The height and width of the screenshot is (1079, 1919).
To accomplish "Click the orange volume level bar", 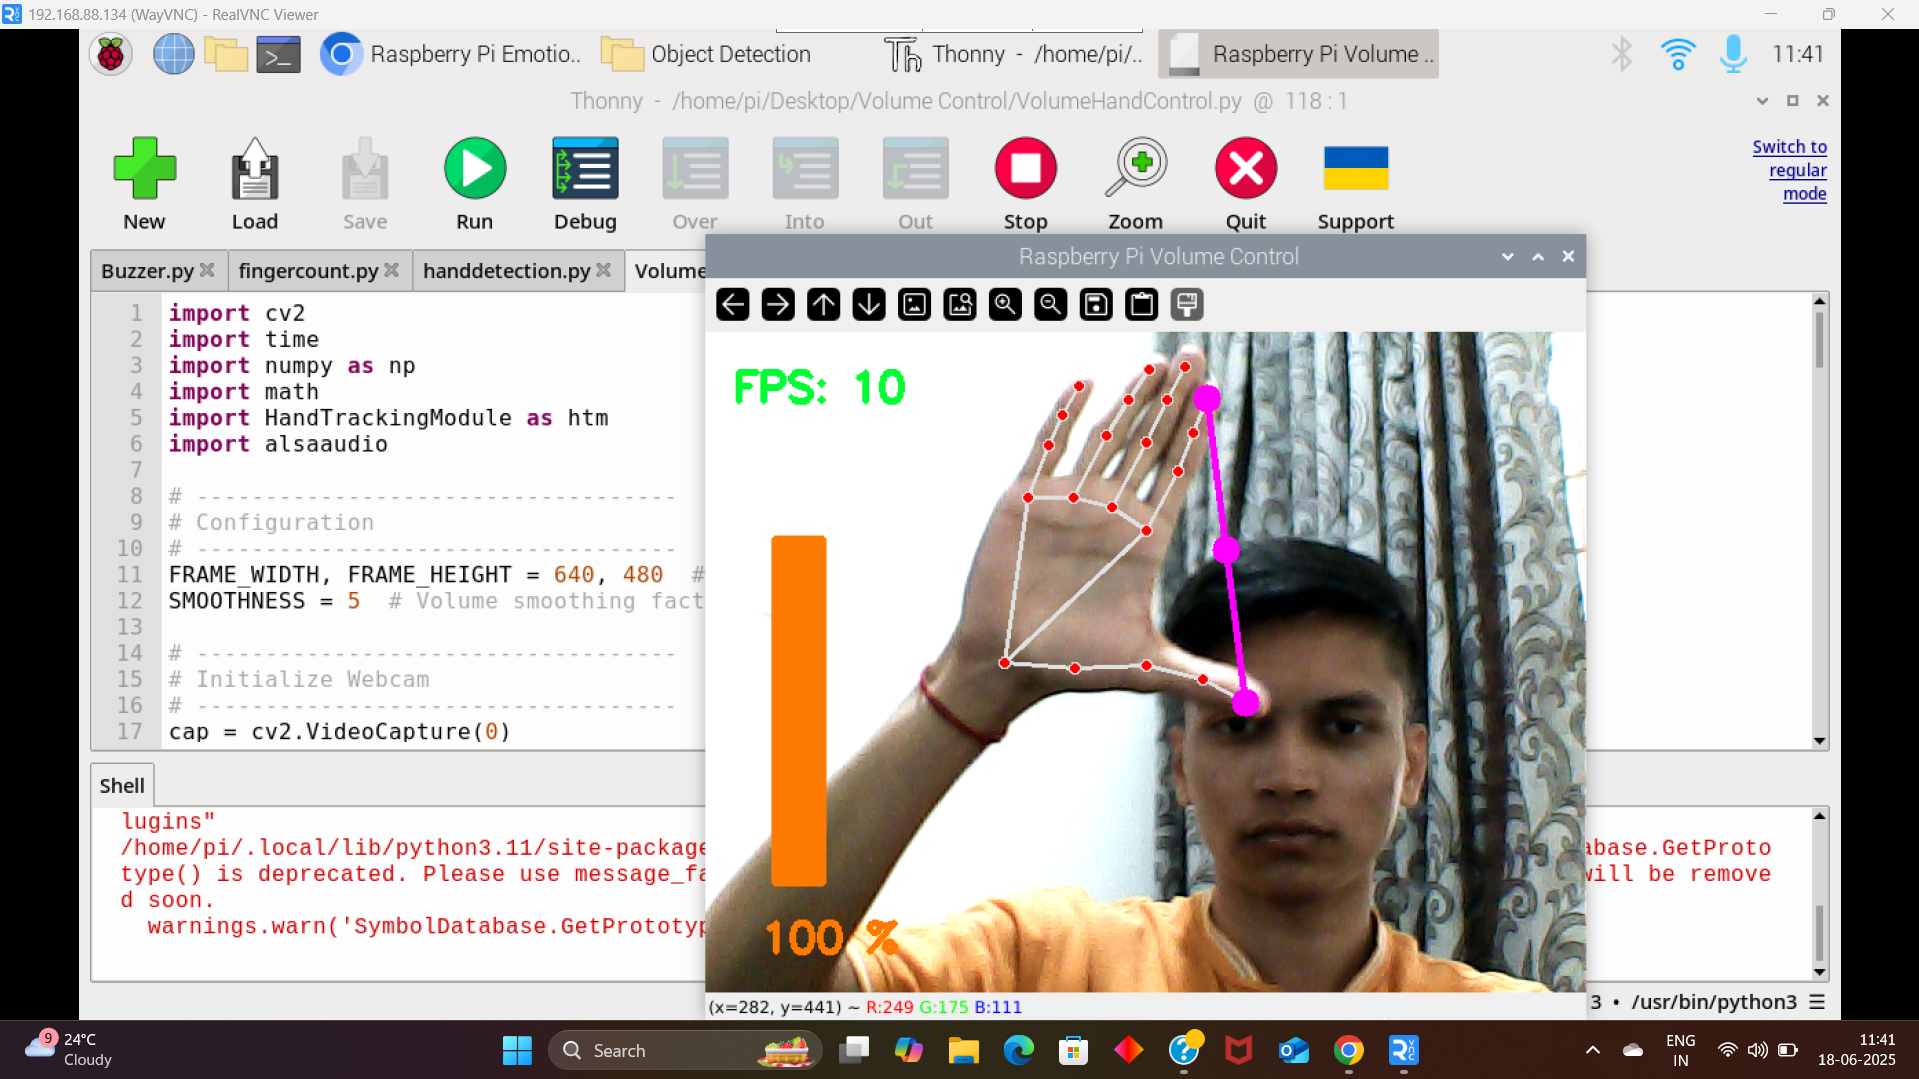I will [x=798, y=710].
